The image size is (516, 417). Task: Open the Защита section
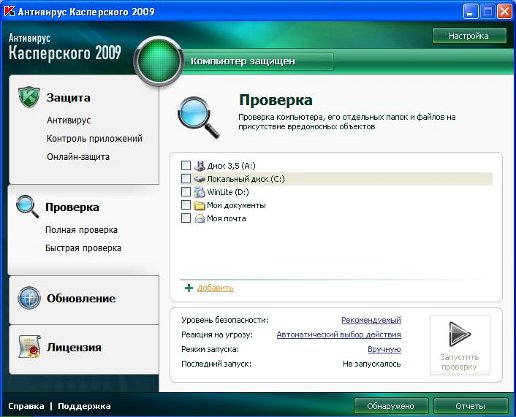[68, 98]
